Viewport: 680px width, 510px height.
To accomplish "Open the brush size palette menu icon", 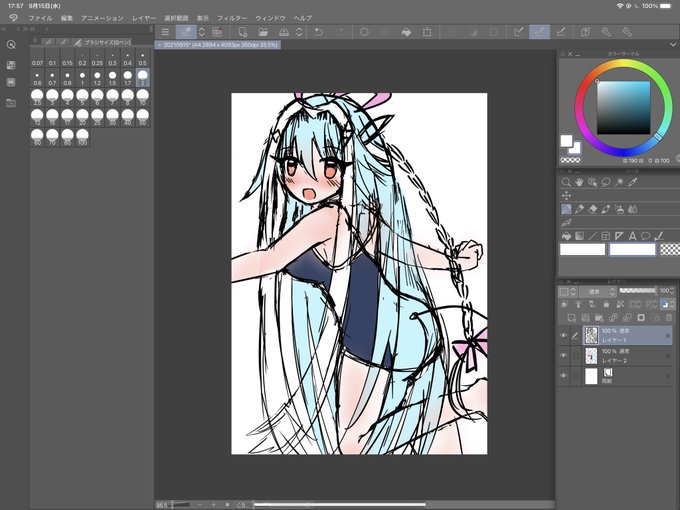I will [x=36, y=41].
